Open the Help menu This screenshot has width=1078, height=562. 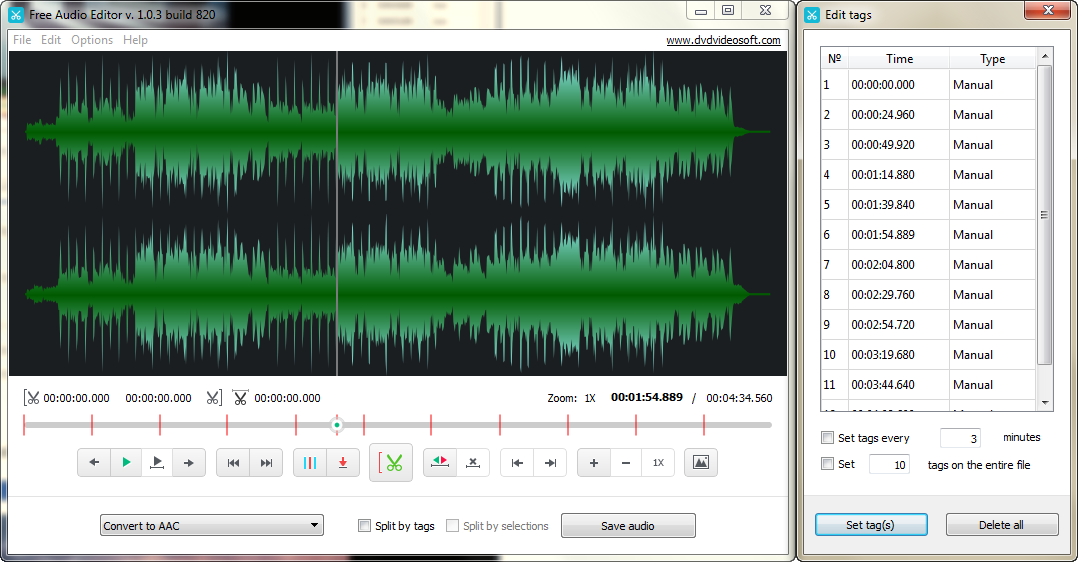click(135, 40)
